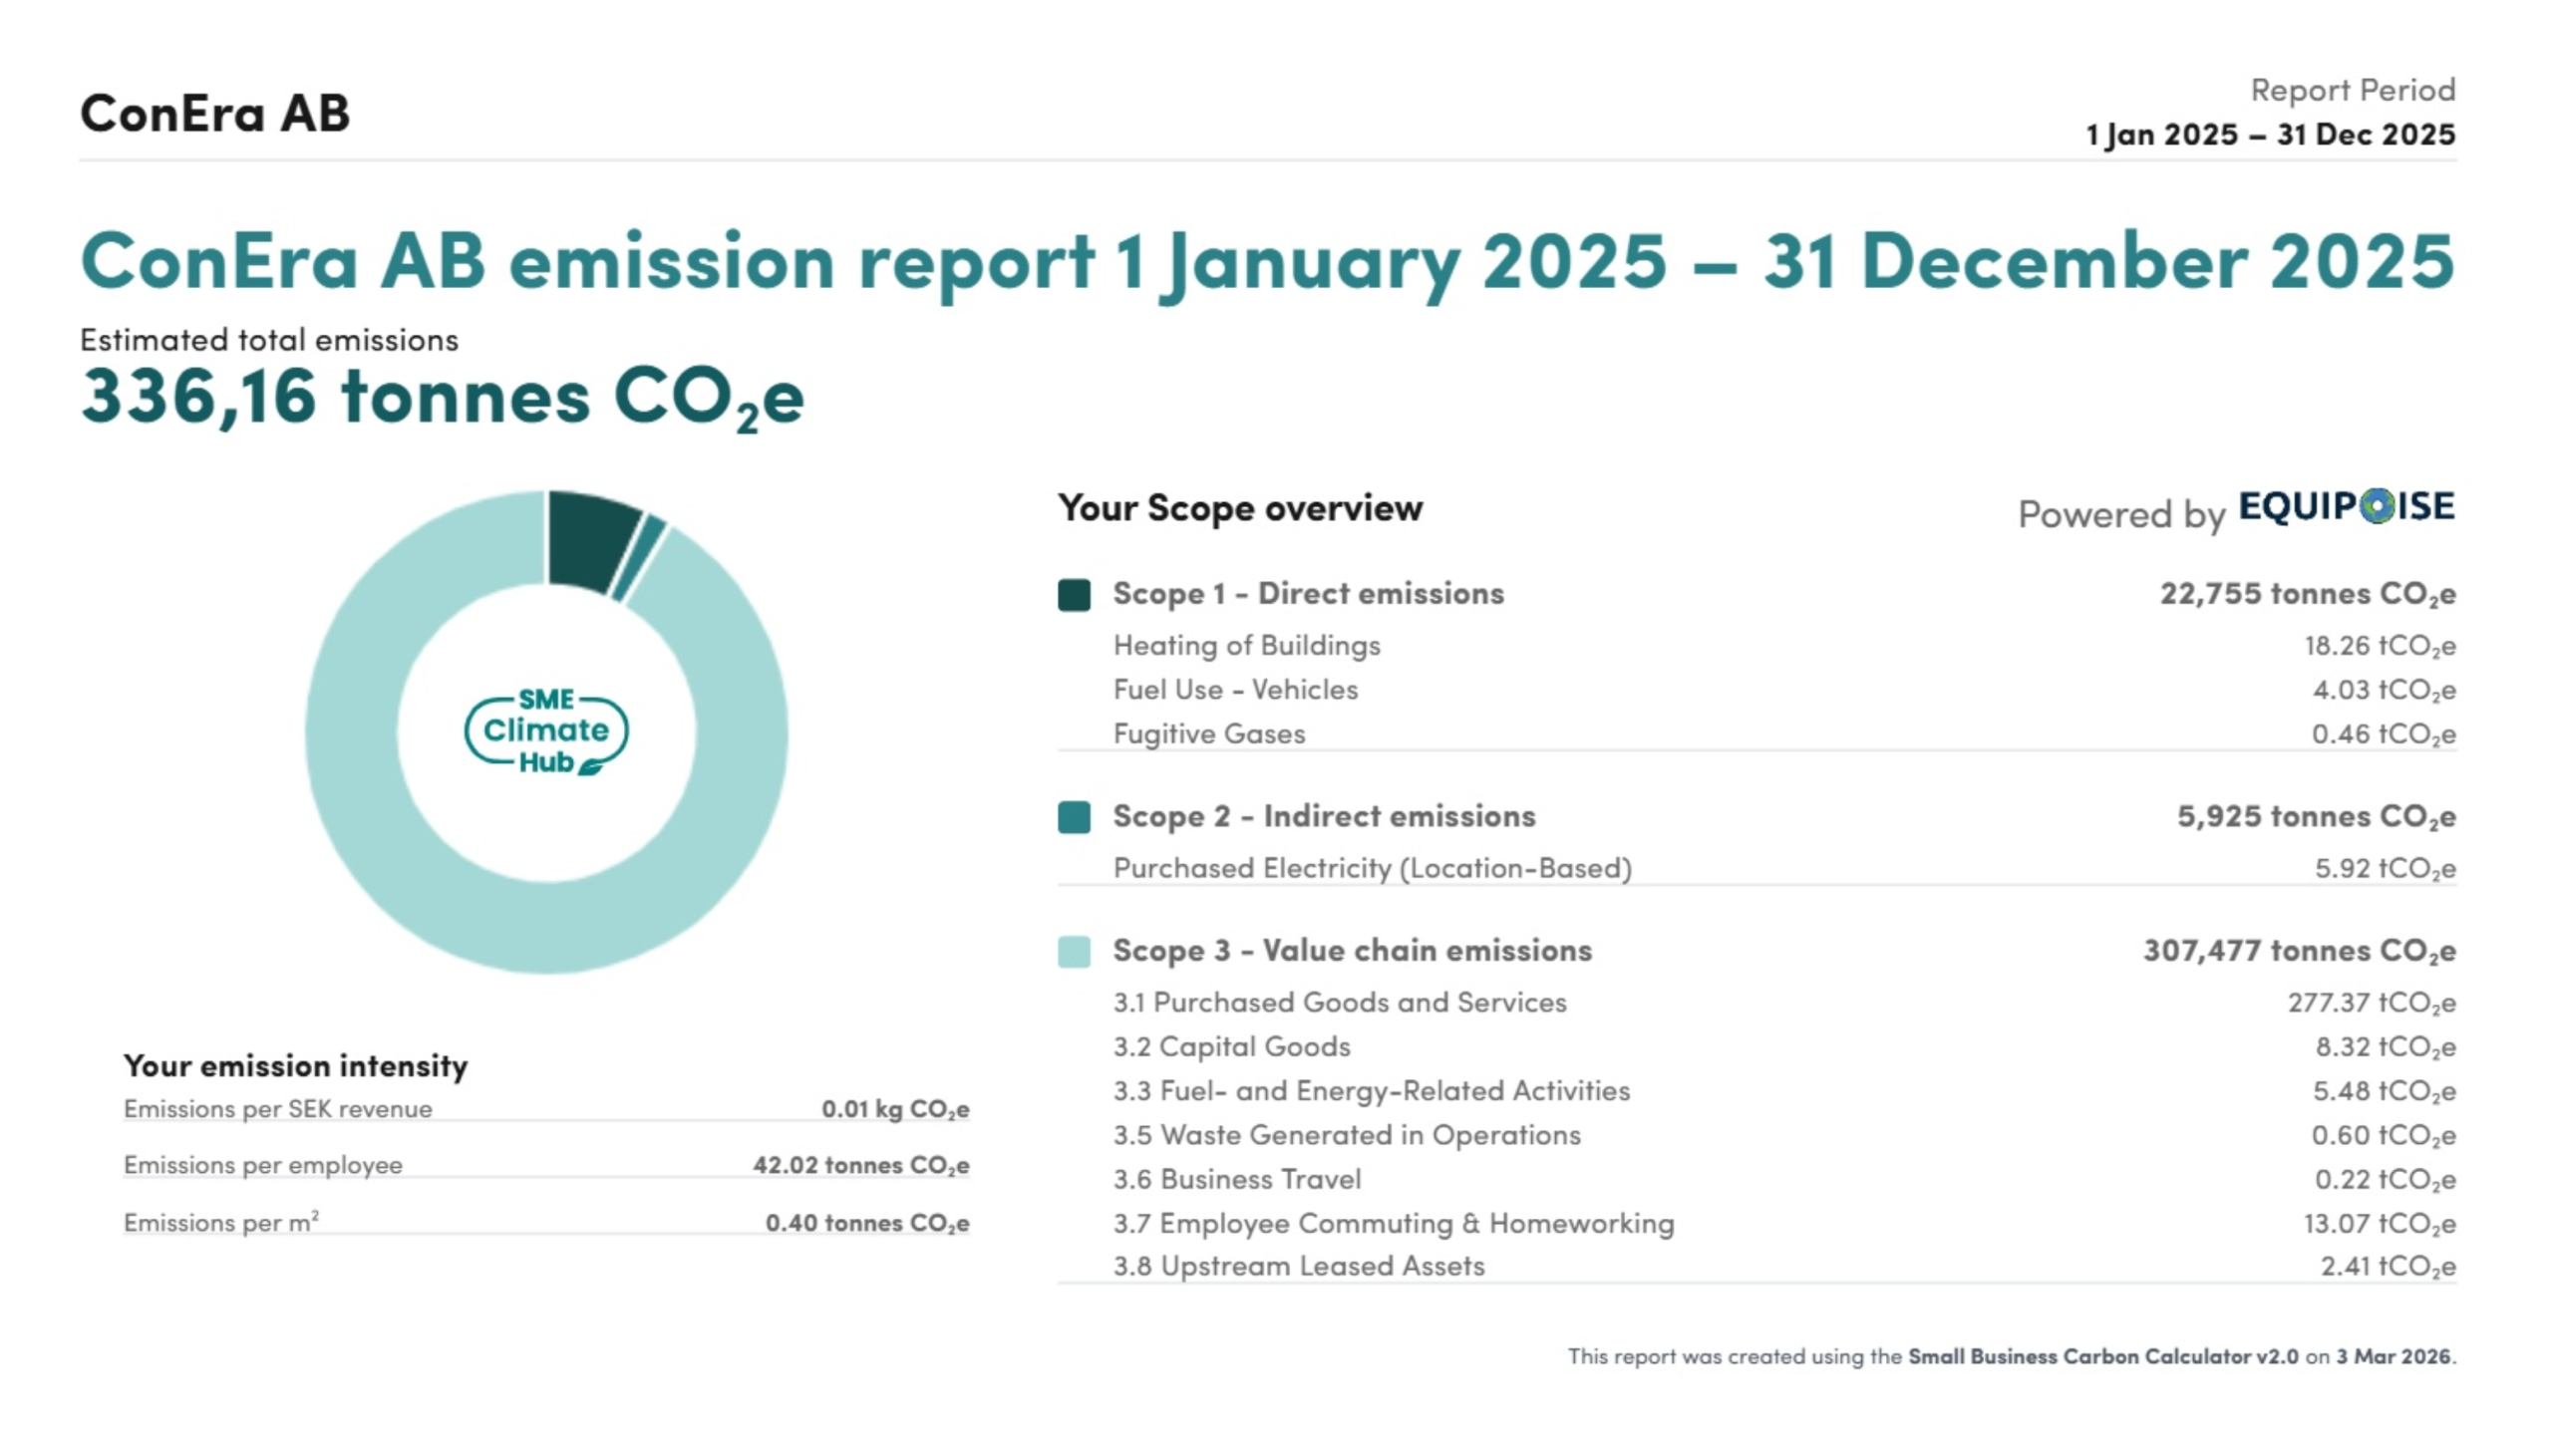Select Scope 3 - Value chain emissions heading
2552x1456 pixels.
click(1351, 951)
